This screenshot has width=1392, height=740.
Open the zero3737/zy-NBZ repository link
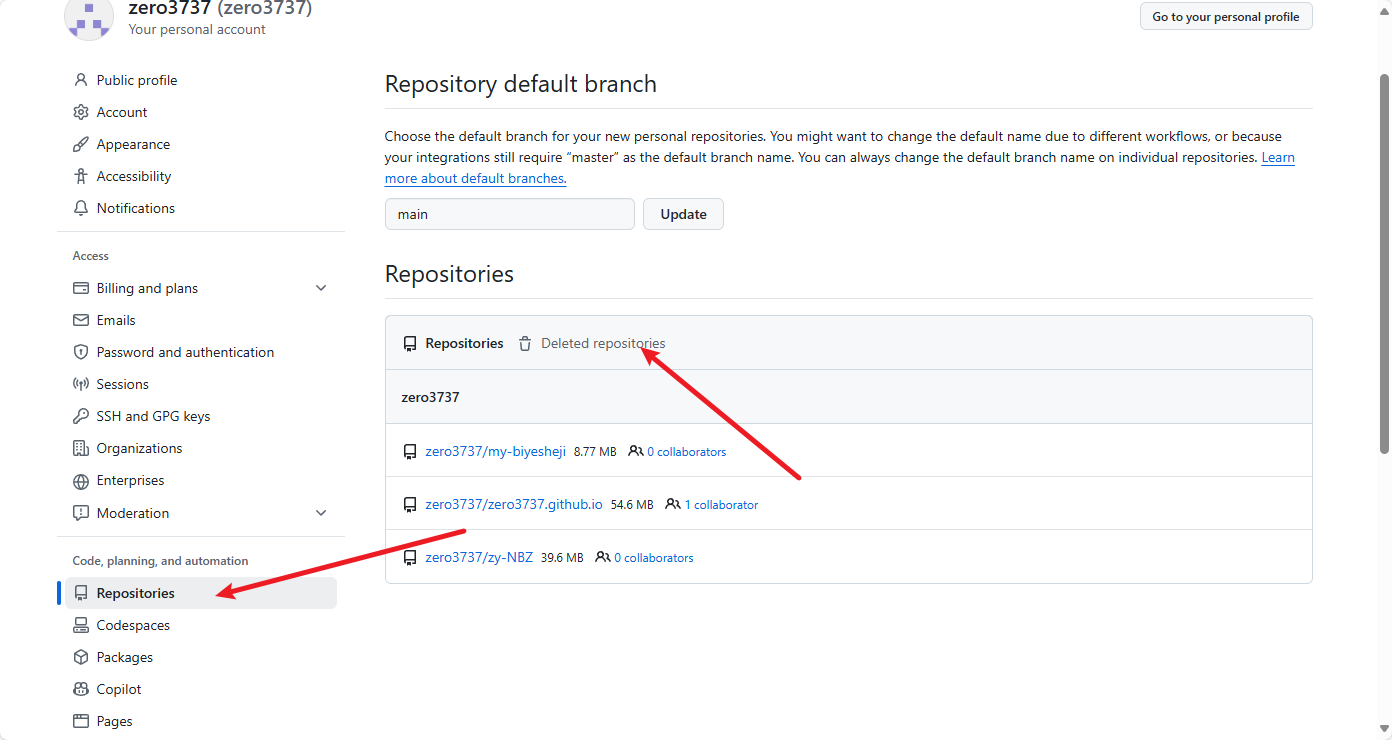479,557
